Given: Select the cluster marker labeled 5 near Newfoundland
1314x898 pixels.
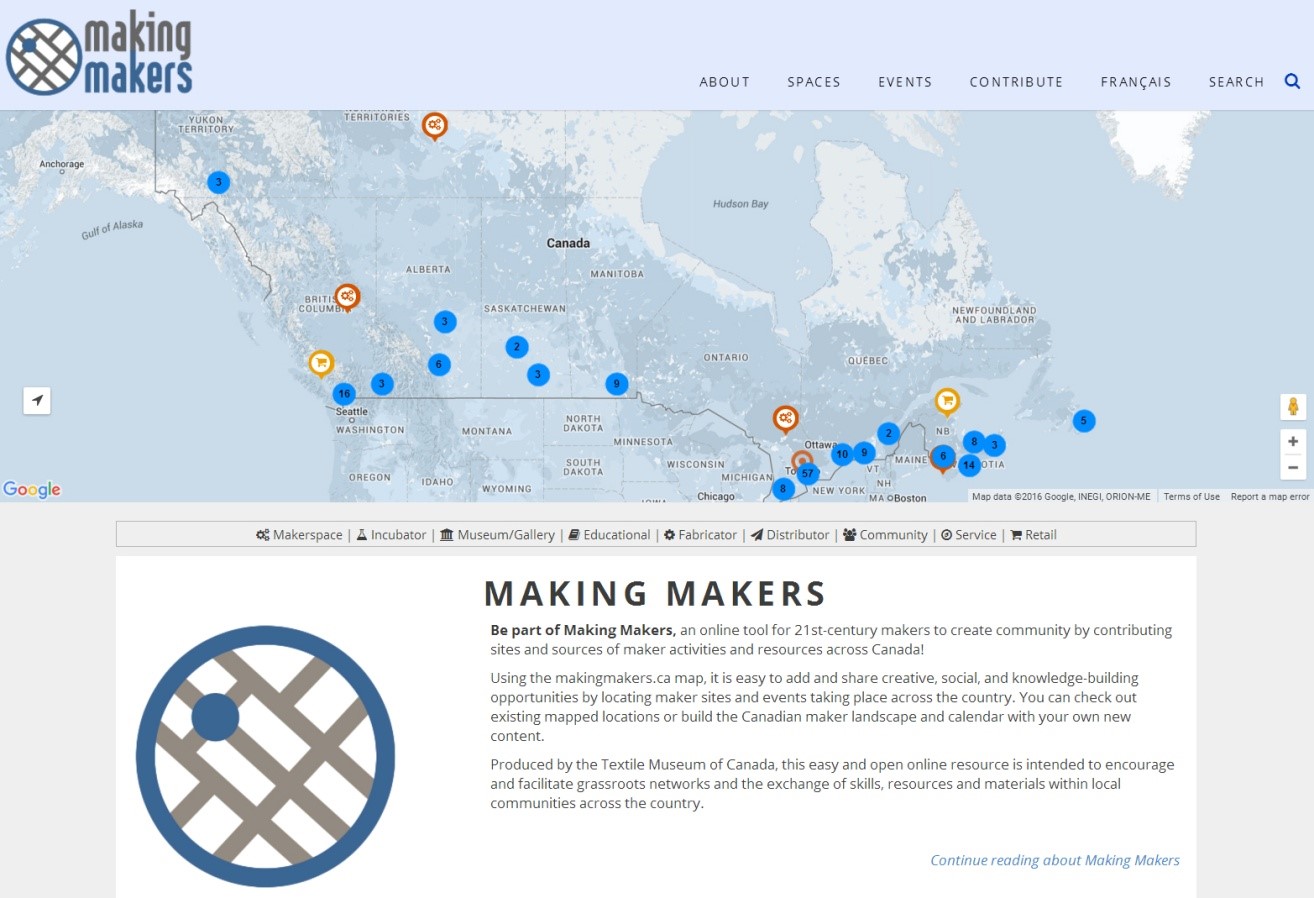Looking at the screenshot, I should pyautogui.click(x=1083, y=421).
